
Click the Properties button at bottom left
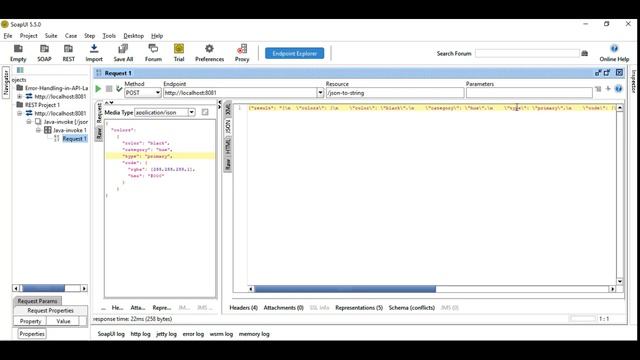[32, 334]
